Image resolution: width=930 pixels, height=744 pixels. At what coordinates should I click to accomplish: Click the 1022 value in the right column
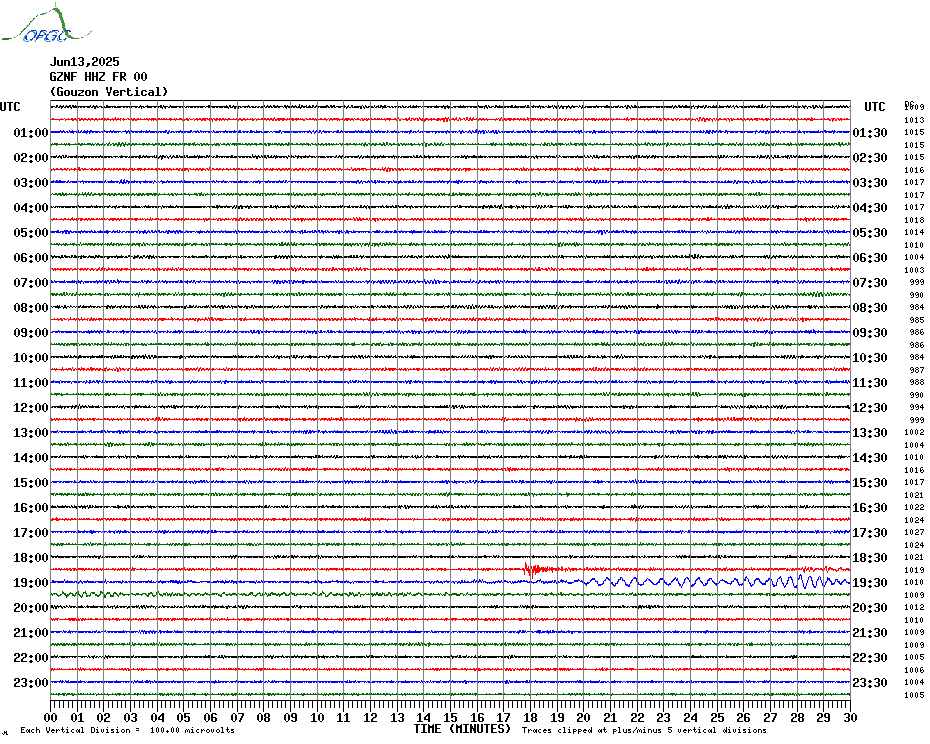point(914,507)
